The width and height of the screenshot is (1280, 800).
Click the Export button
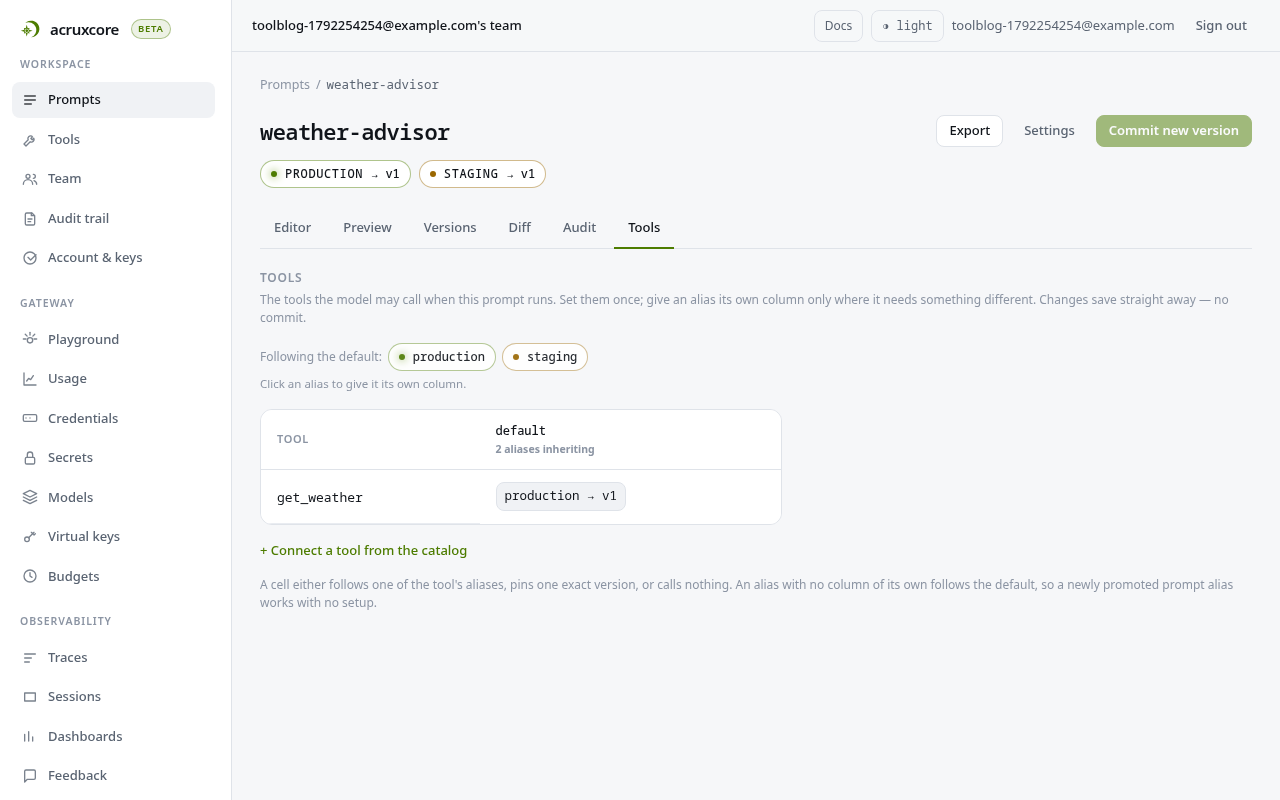pos(969,131)
